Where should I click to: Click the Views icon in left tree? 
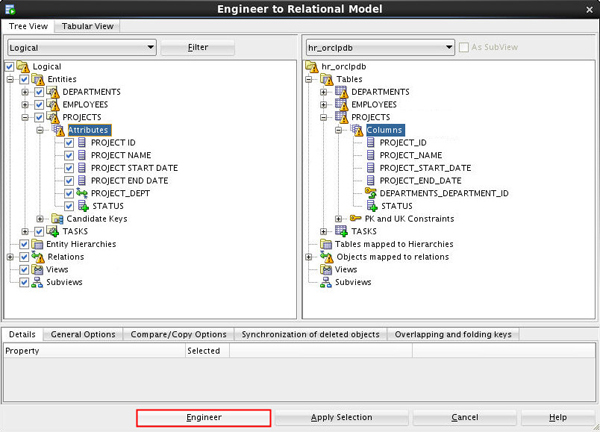coord(38,270)
